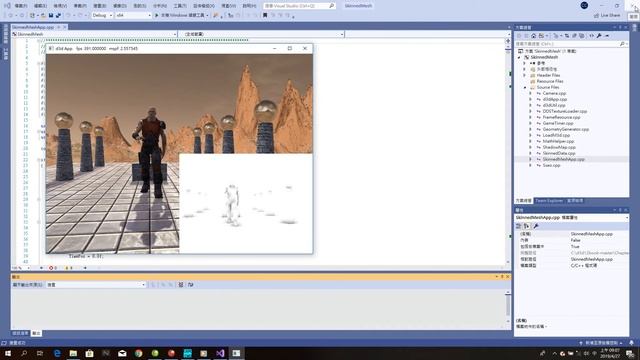The image size is (640, 360).
Task: Open the Output source dropdown
Action: 96,284
